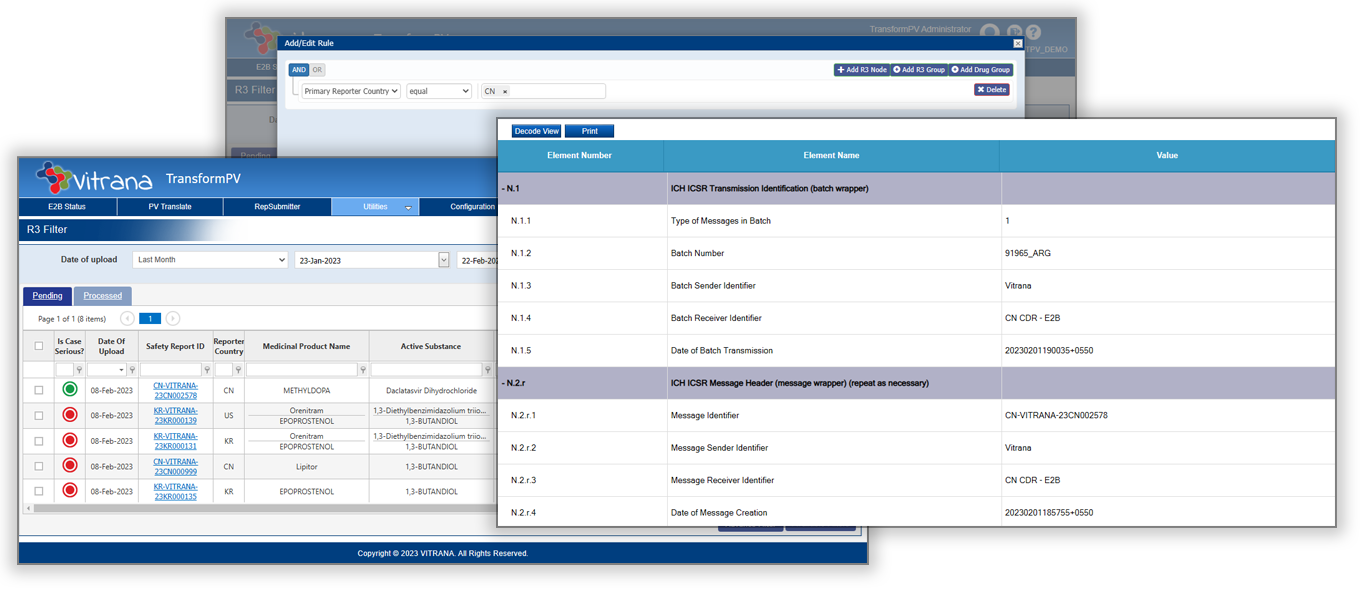Switch to the Processed tab
Viewport: 1366px width, 589px height.
coord(103,296)
